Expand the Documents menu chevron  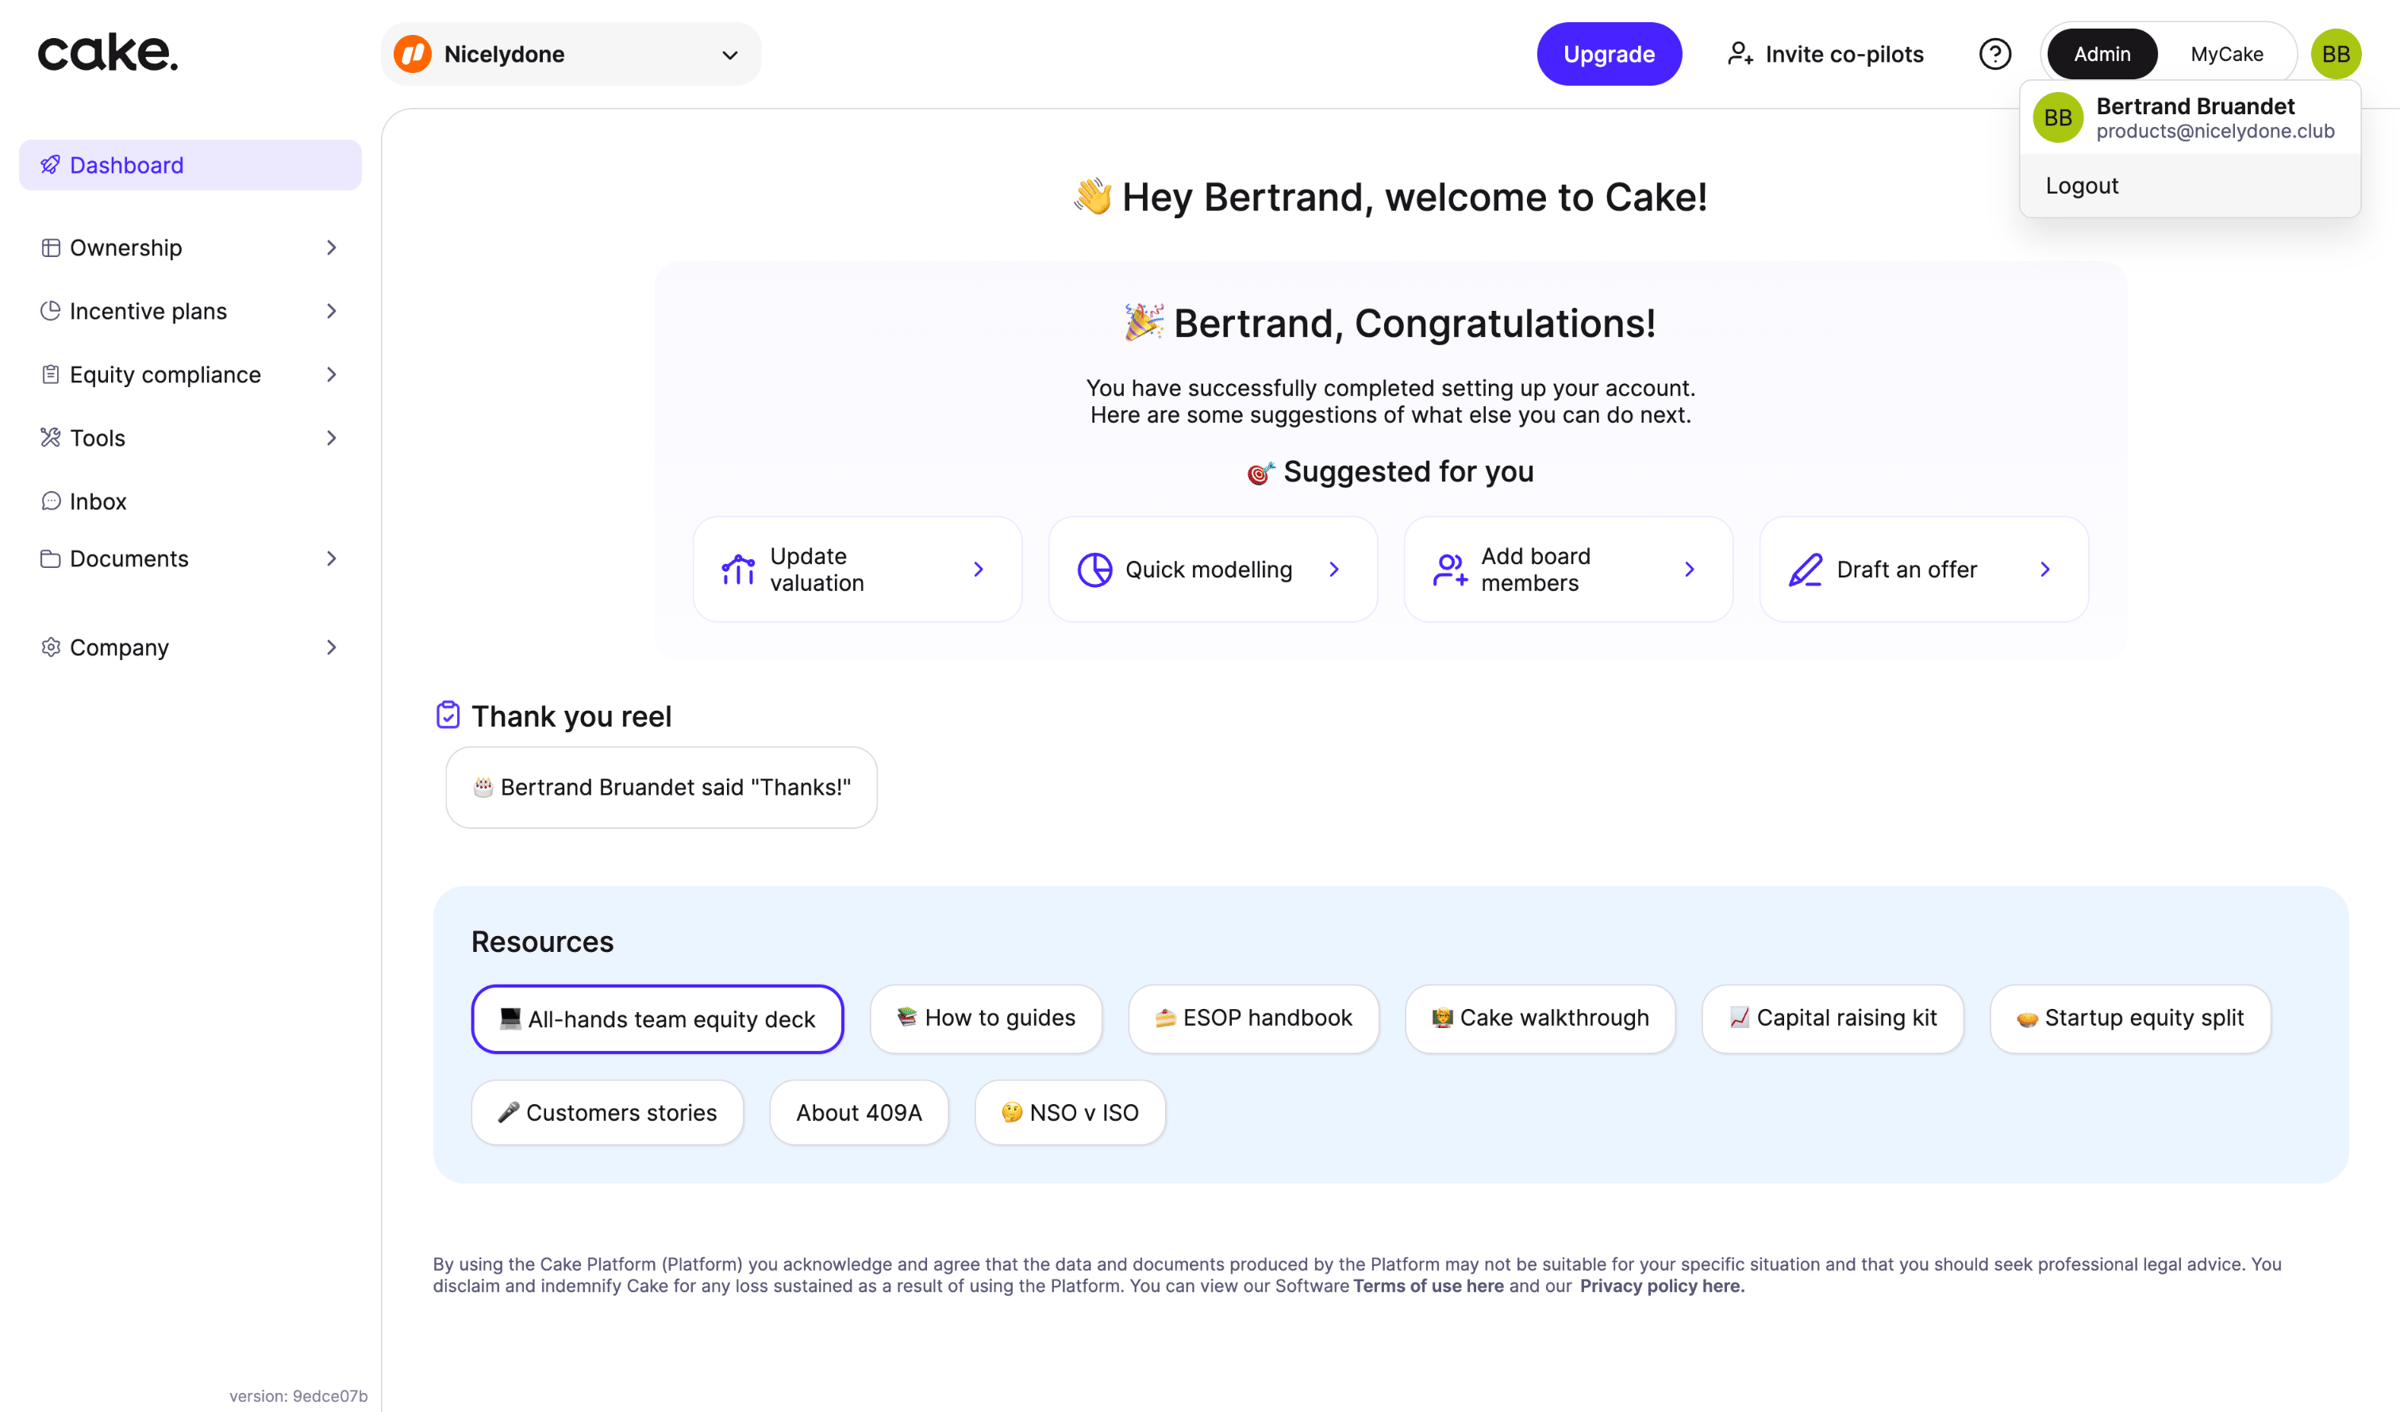[x=331, y=558]
